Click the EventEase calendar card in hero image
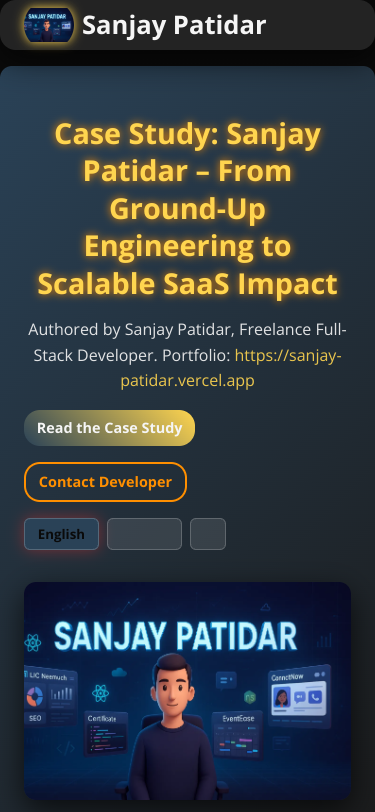375x812 pixels. (238, 735)
